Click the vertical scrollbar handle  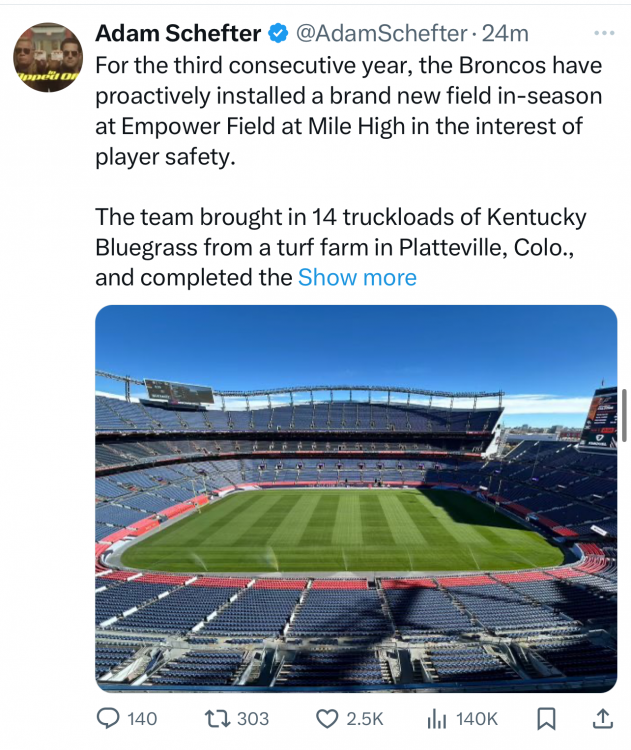pyautogui.click(x=624, y=413)
